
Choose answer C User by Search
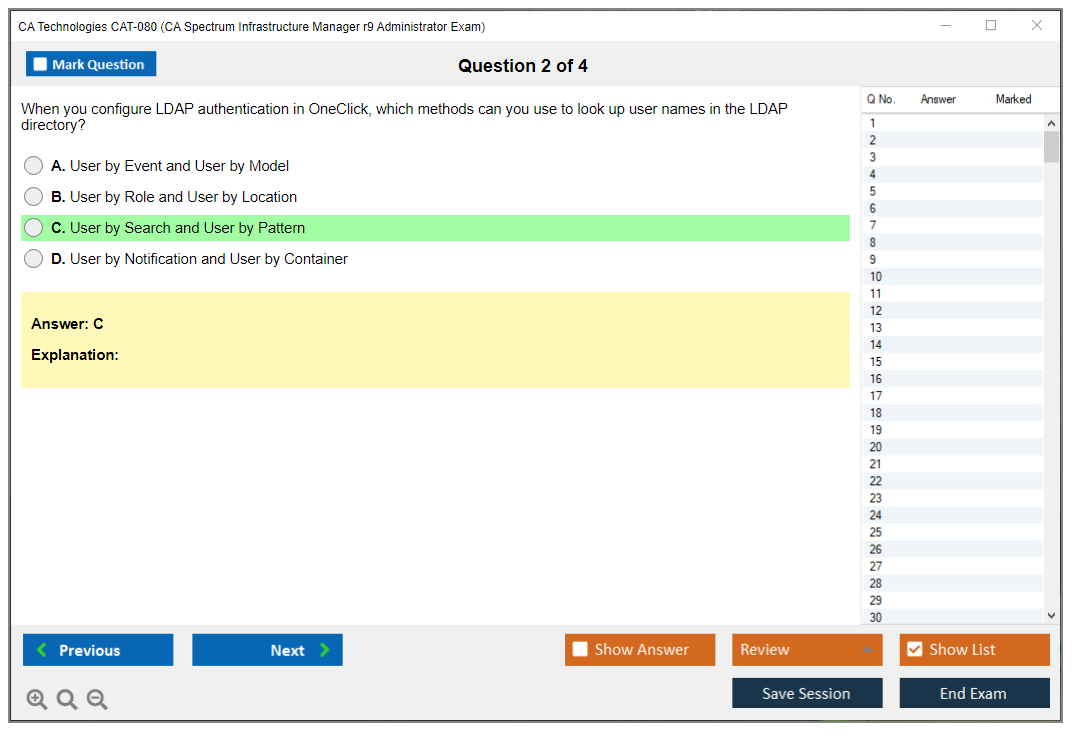tap(34, 228)
